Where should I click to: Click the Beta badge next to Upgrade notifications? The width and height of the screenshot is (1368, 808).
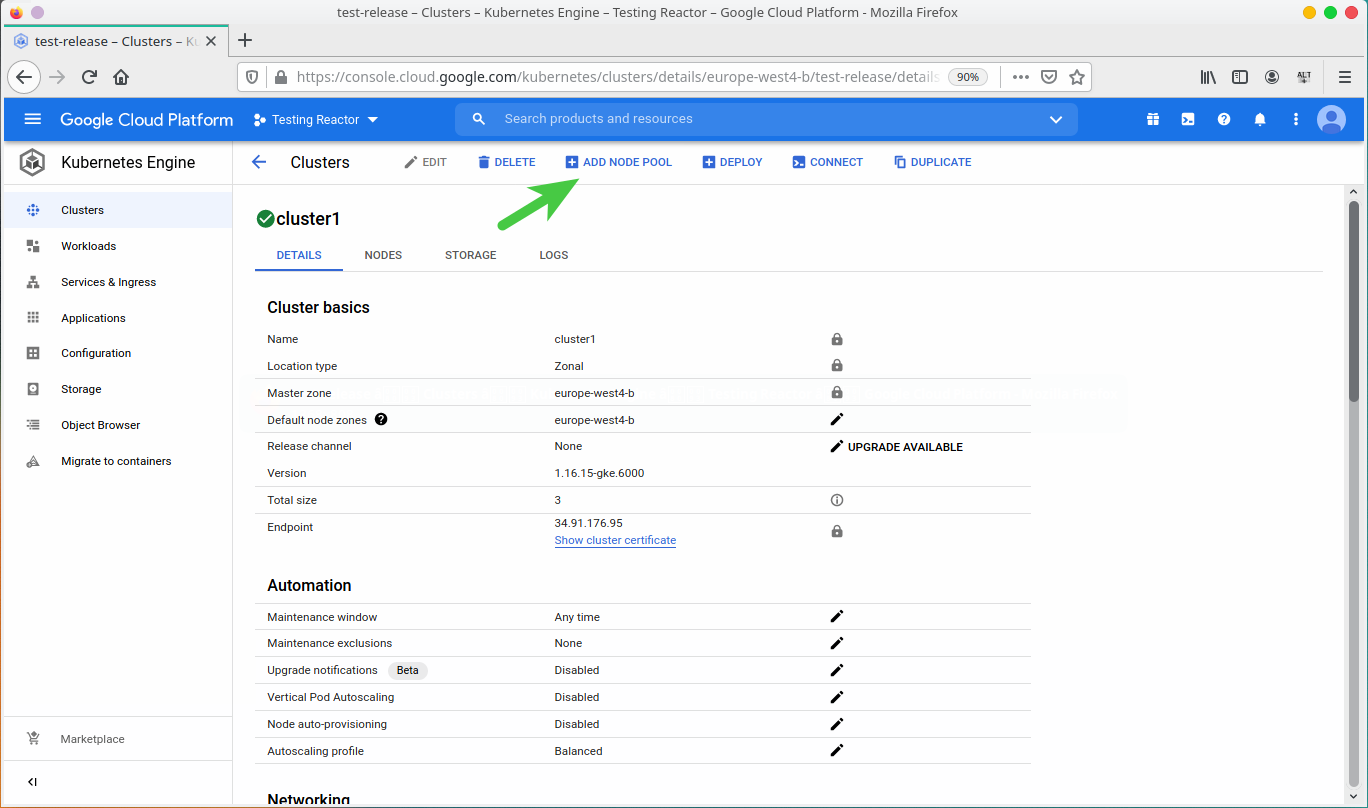click(x=408, y=670)
